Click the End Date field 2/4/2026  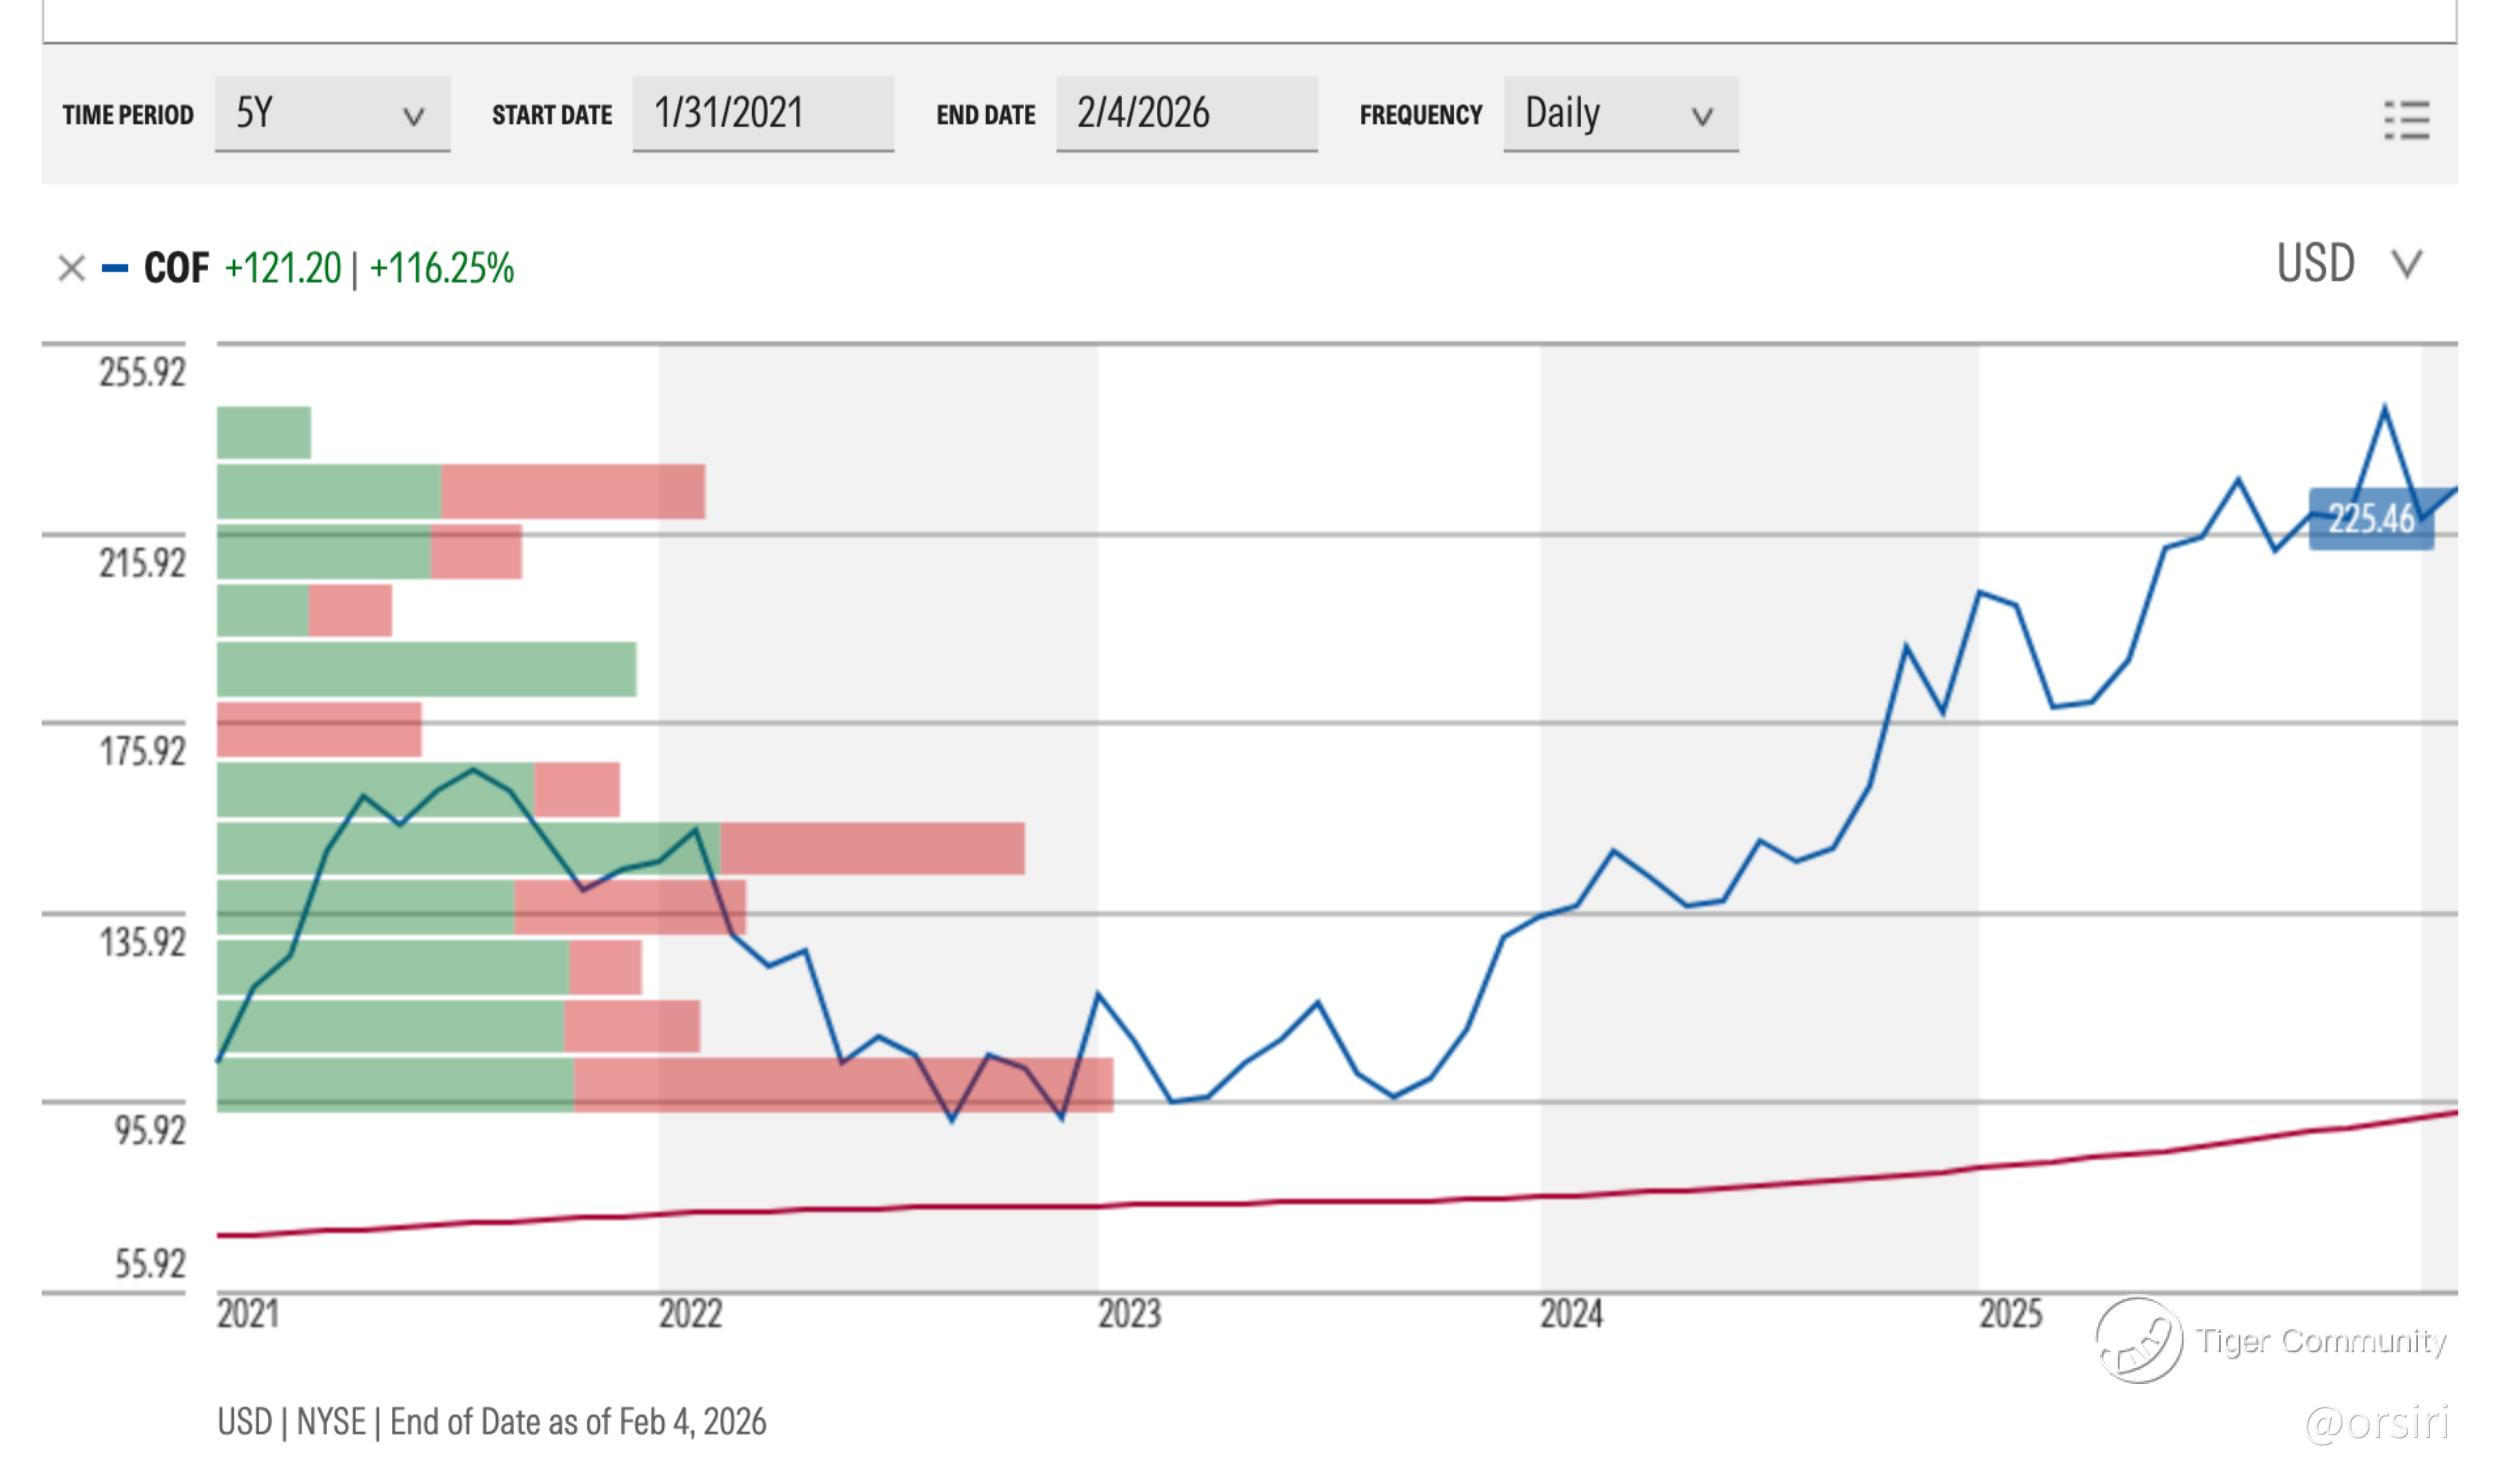(x=1186, y=114)
